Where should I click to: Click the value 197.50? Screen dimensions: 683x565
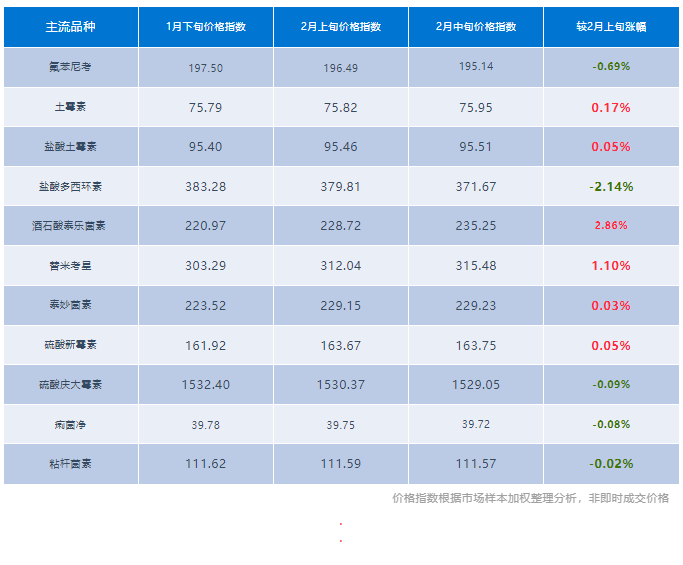coord(206,68)
